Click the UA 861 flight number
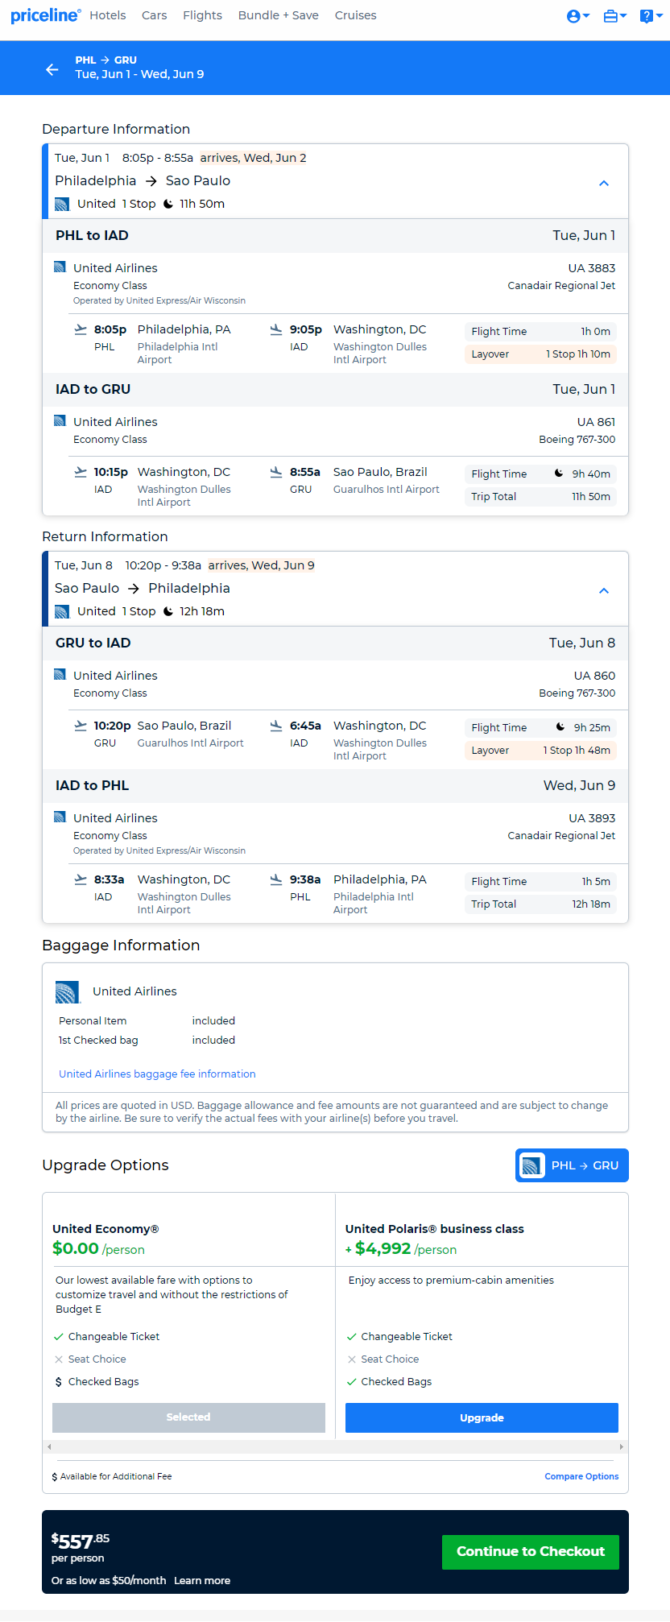 (596, 422)
